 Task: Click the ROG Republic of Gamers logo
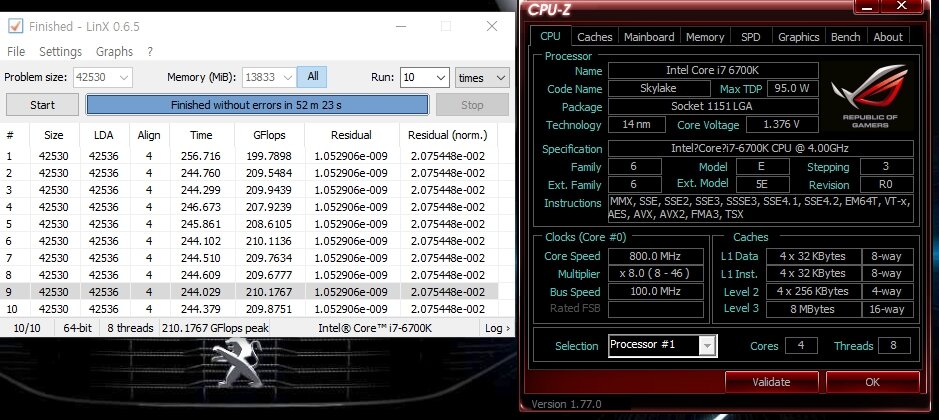point(870,96)
